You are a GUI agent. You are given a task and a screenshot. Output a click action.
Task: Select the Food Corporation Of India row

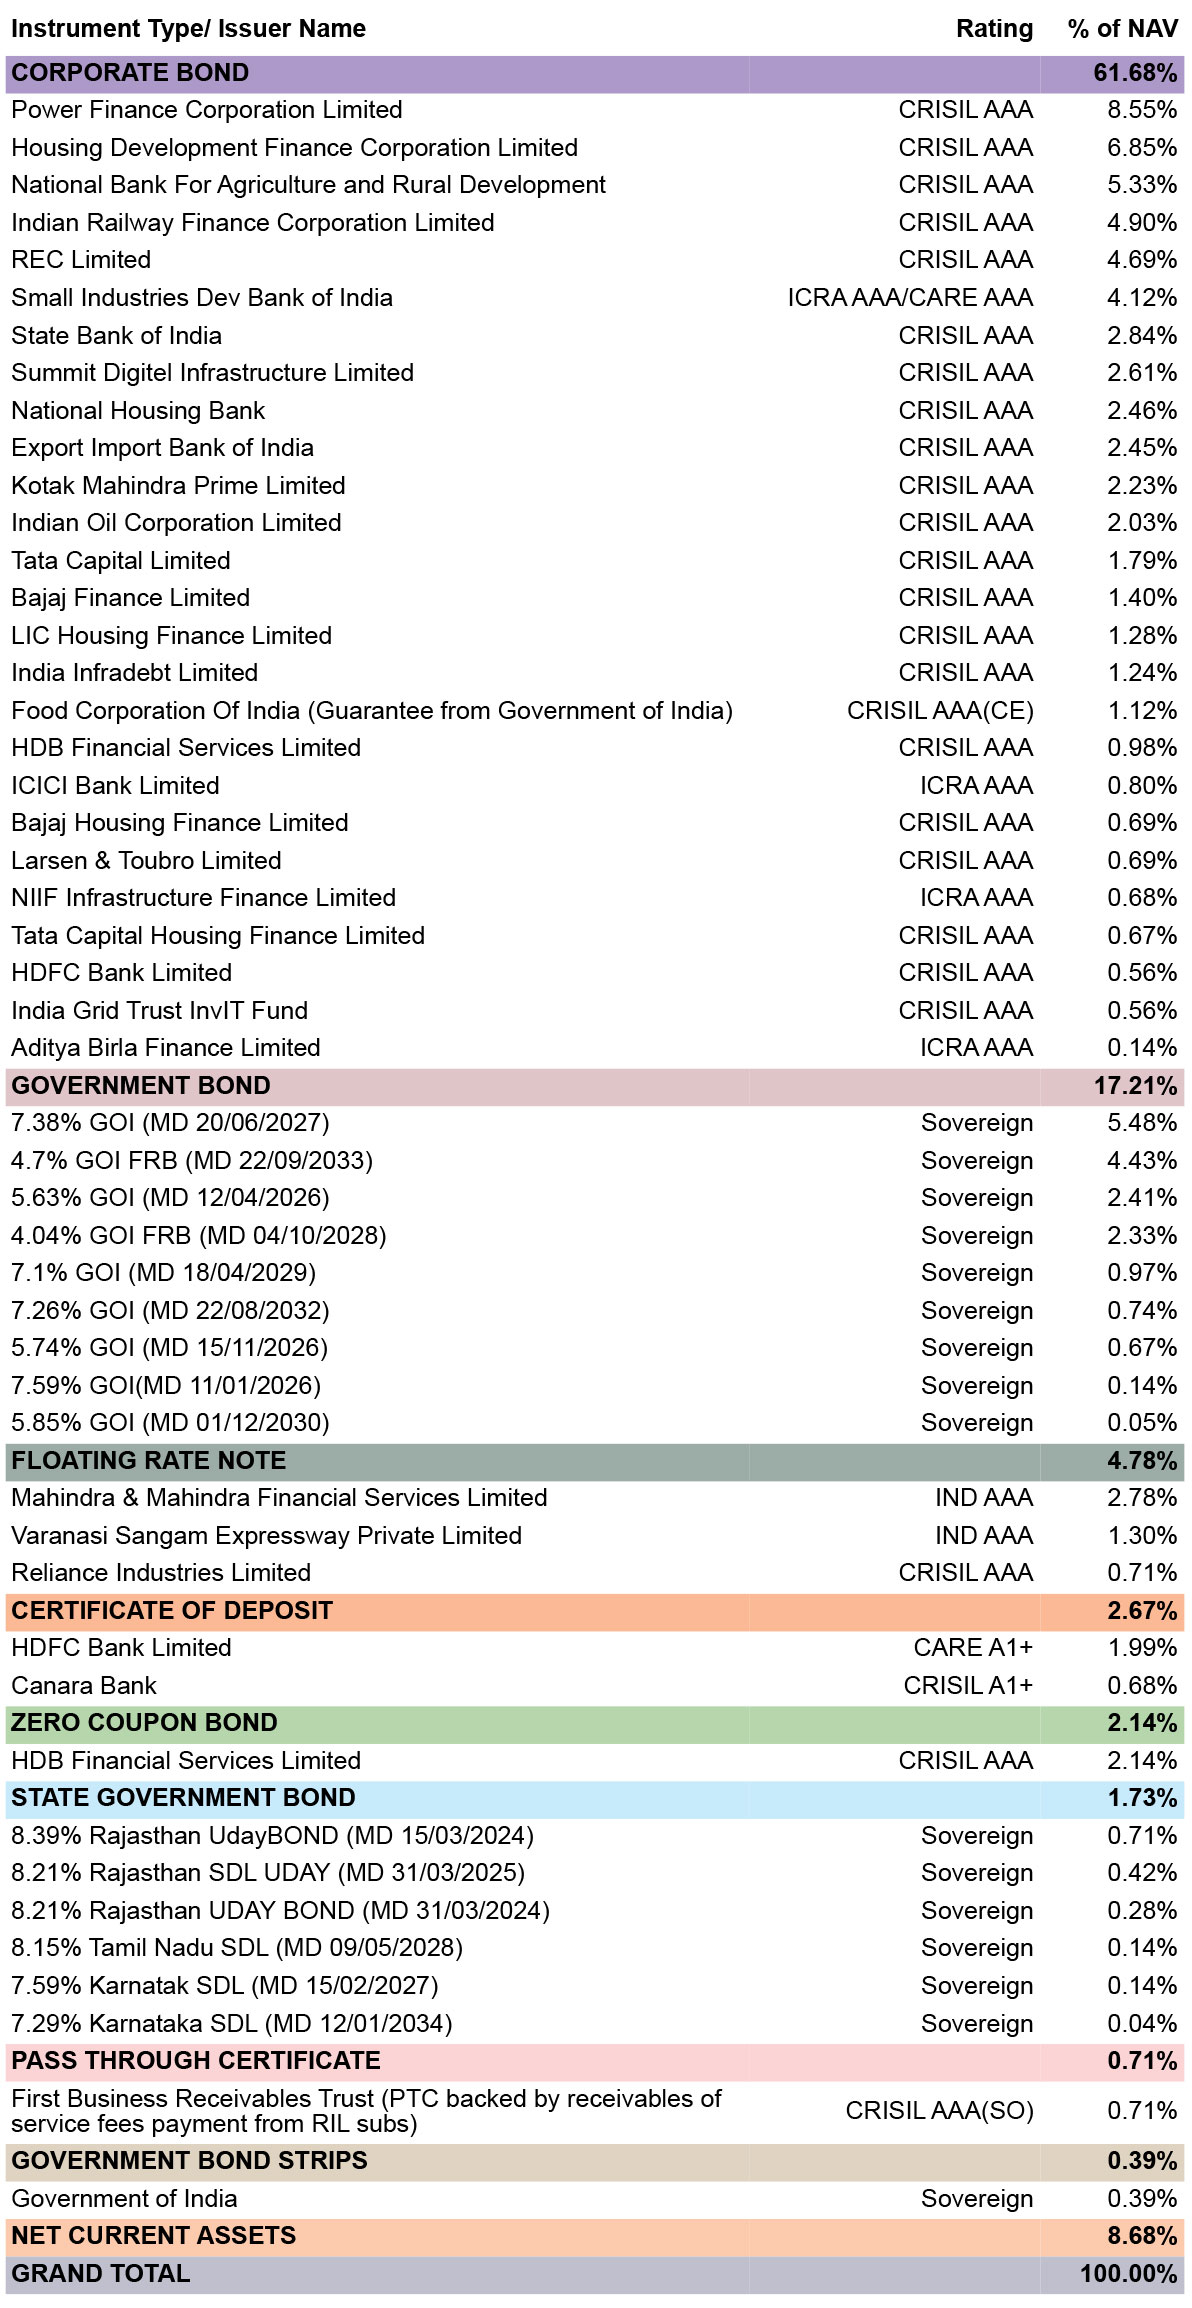coord(595,711)
